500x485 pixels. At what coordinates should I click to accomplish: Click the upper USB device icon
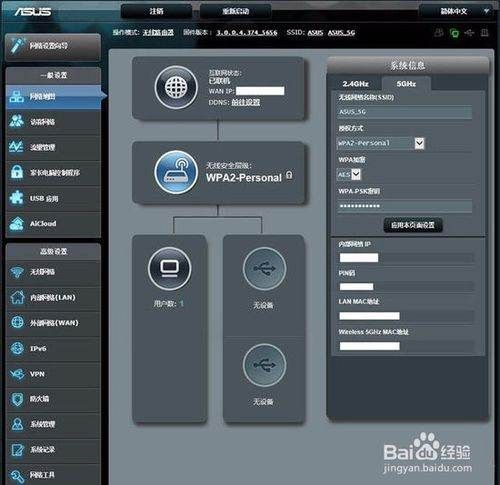[x=264, y=269]
